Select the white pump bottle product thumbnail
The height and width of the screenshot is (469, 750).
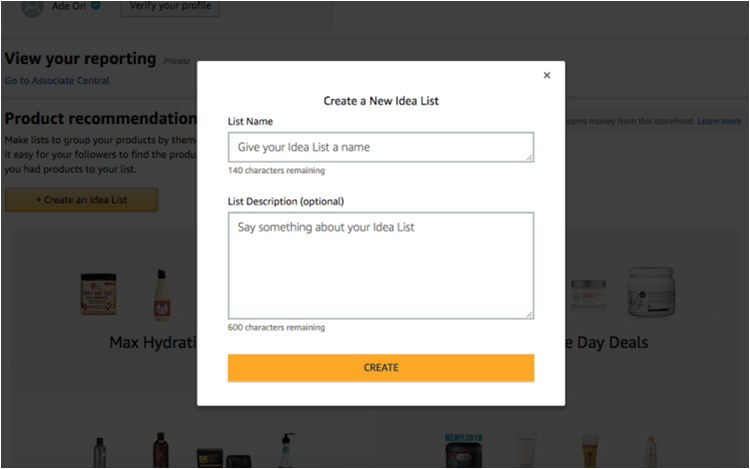tap(285, 450)
